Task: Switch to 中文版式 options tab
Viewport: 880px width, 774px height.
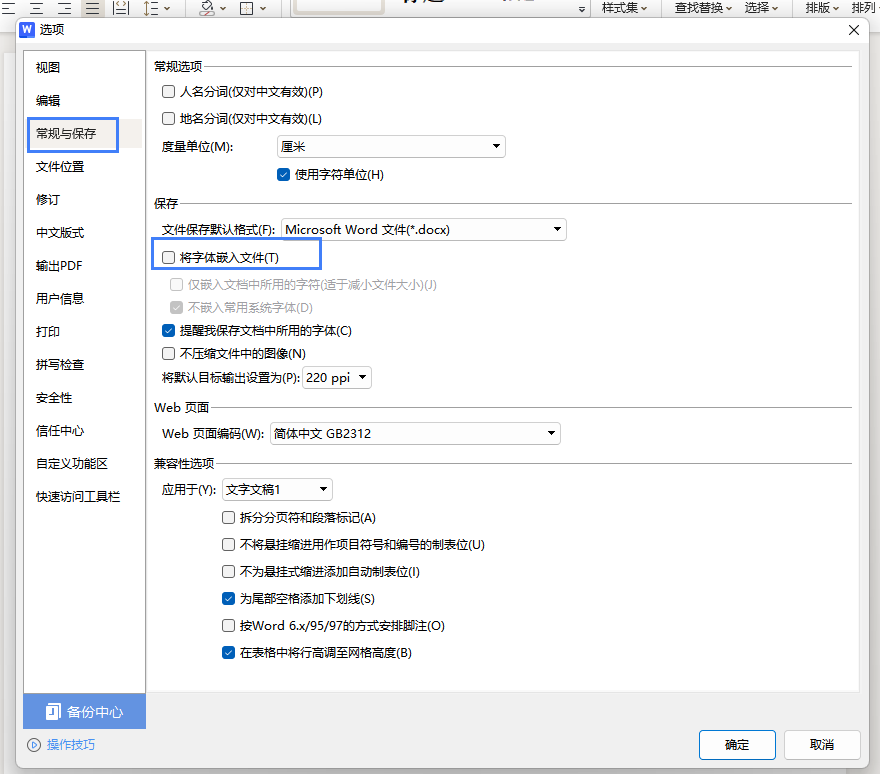Action: click(x=60, y=233)
